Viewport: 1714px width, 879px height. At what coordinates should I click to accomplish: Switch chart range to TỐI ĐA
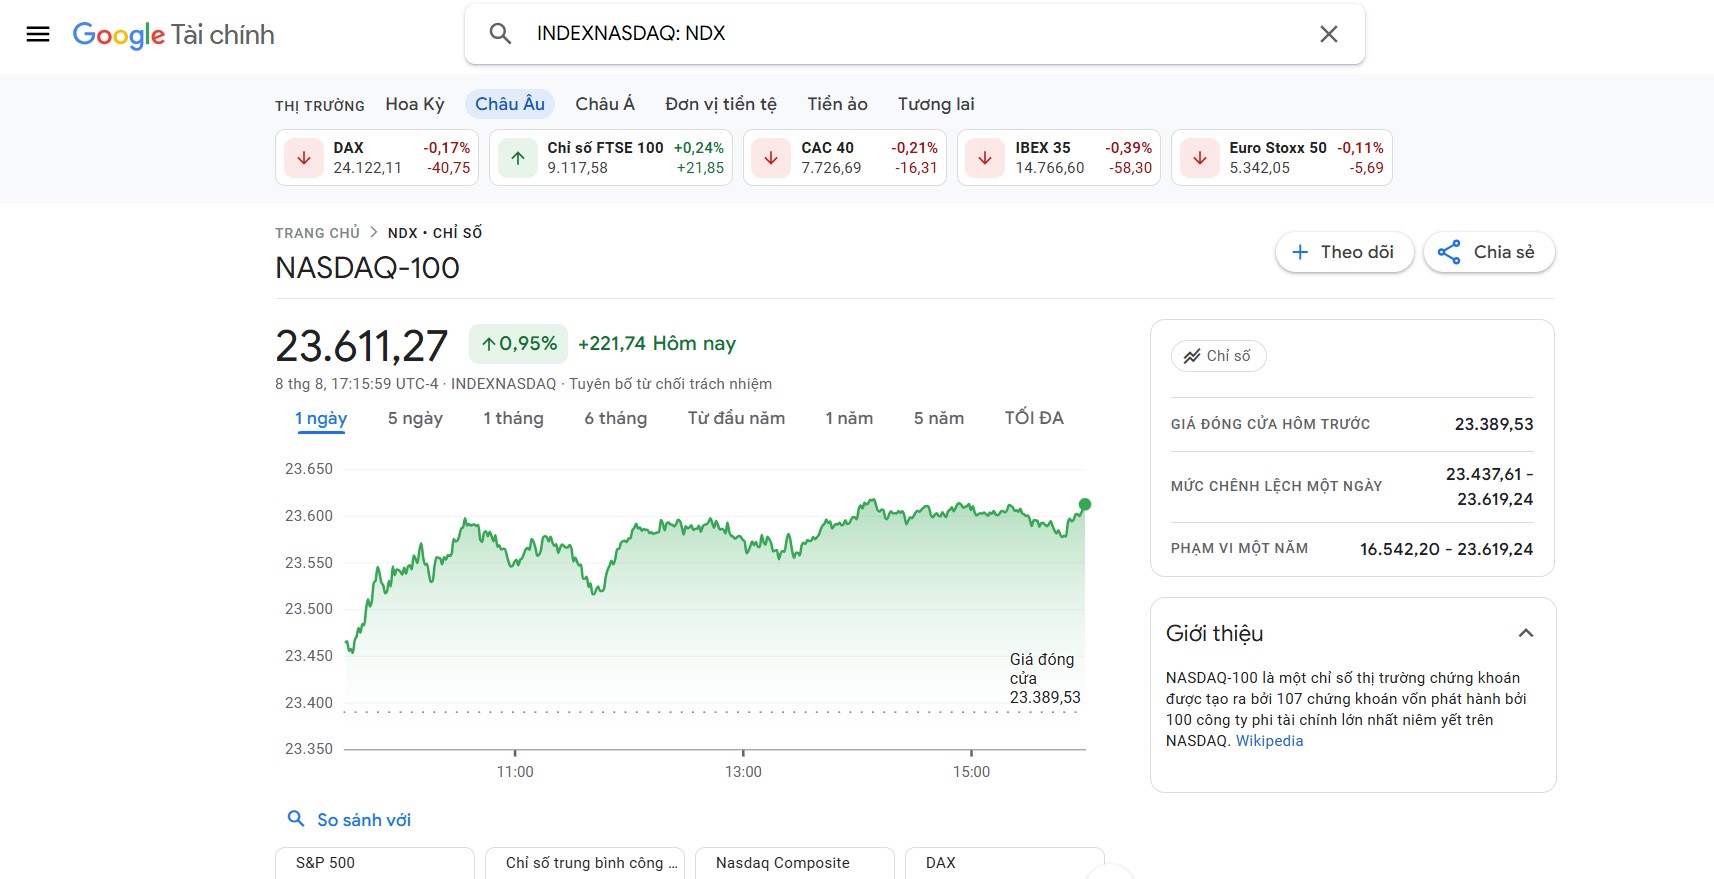1034,419
